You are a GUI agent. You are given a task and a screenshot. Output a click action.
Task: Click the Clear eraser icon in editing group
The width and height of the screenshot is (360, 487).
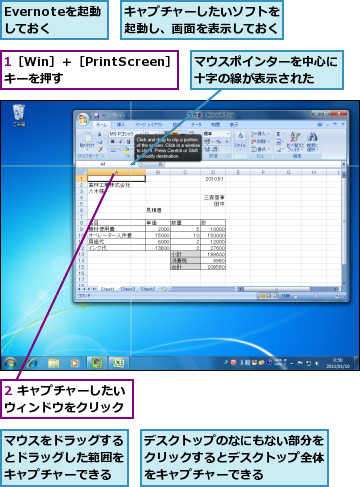coord(278,150)
